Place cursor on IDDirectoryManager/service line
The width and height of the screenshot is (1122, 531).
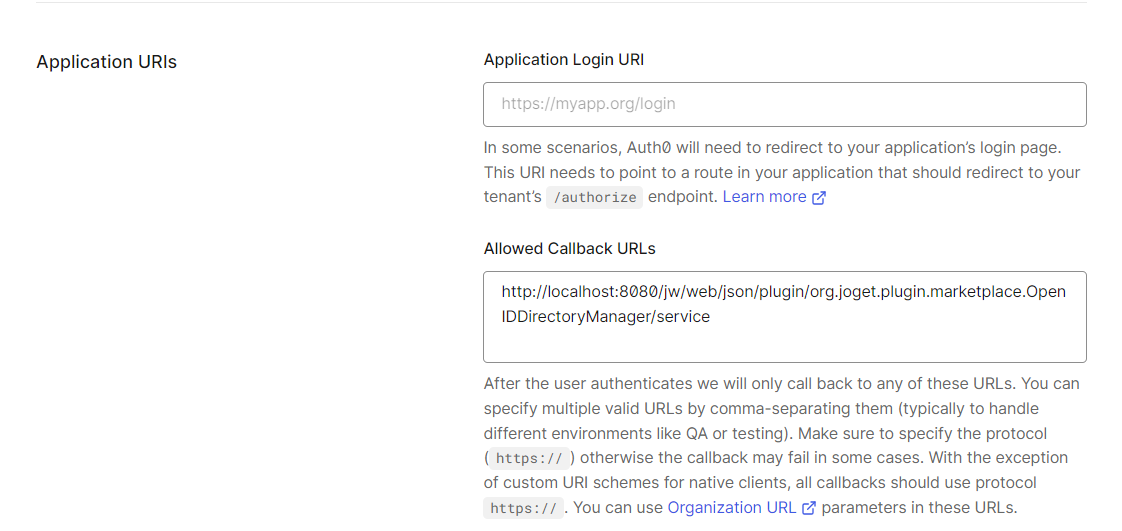(x=605, y=316)
